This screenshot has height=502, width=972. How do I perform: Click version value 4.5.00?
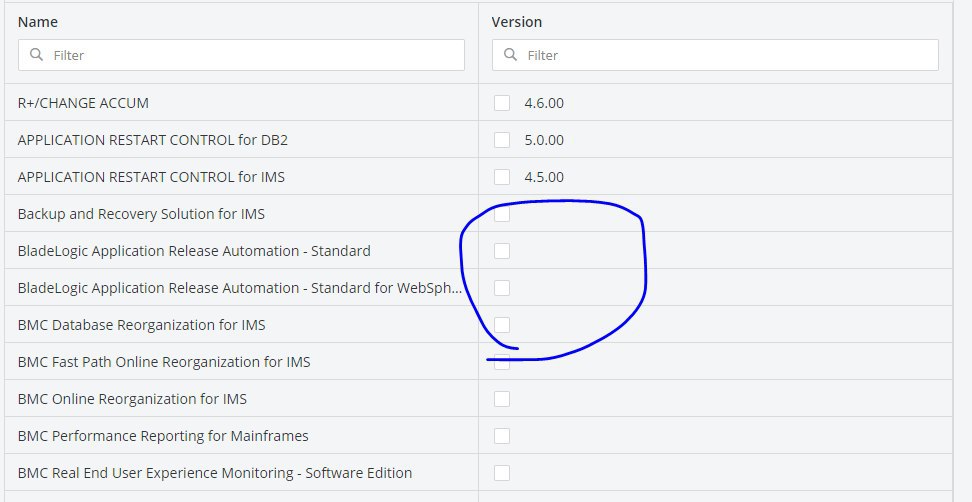pos(544,177)
